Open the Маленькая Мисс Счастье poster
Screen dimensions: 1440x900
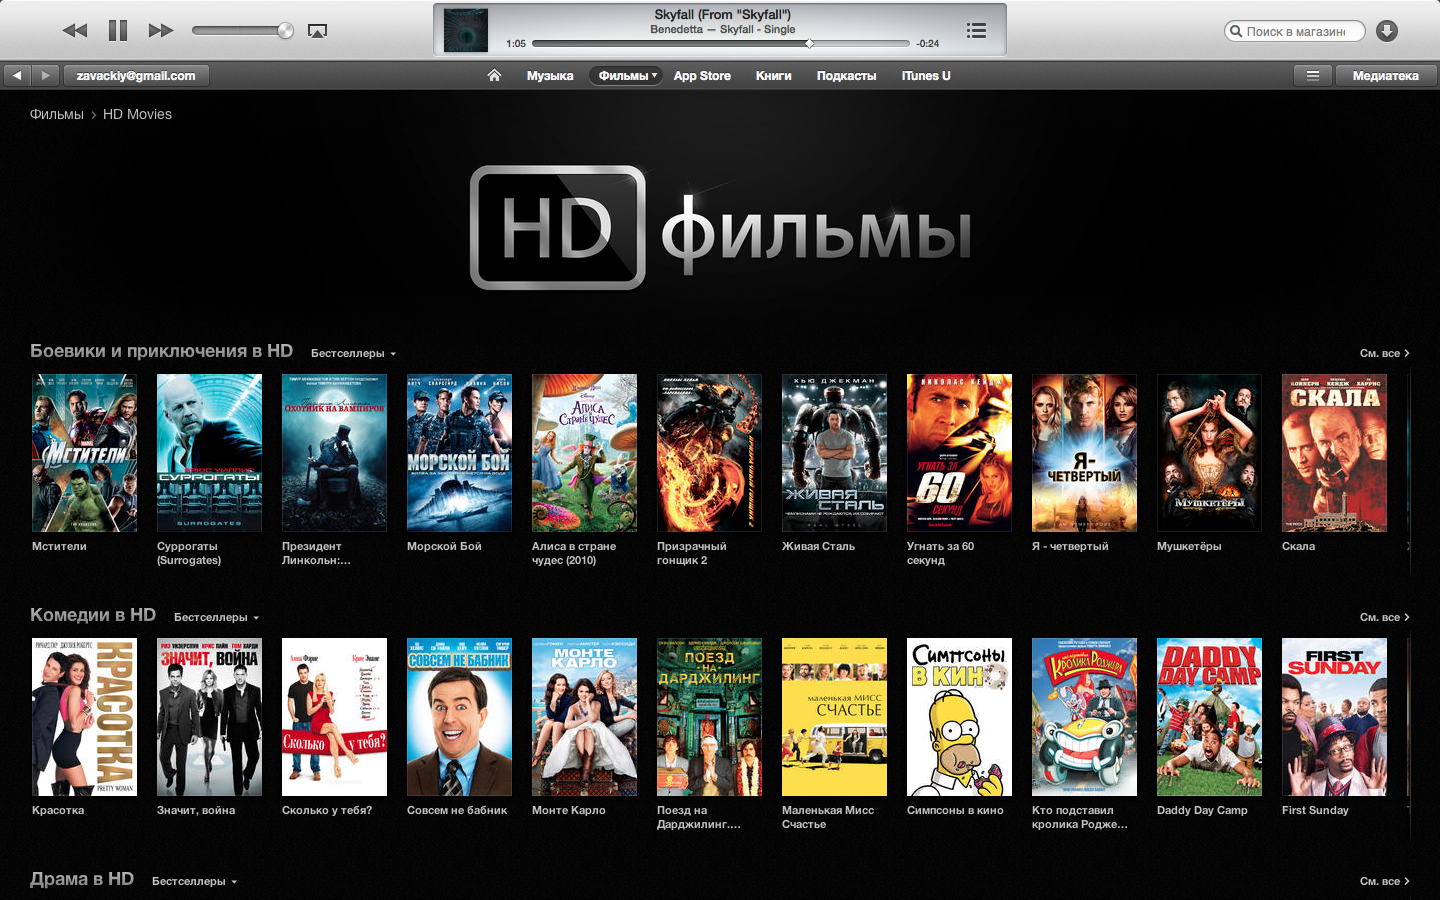pos(834,717)
